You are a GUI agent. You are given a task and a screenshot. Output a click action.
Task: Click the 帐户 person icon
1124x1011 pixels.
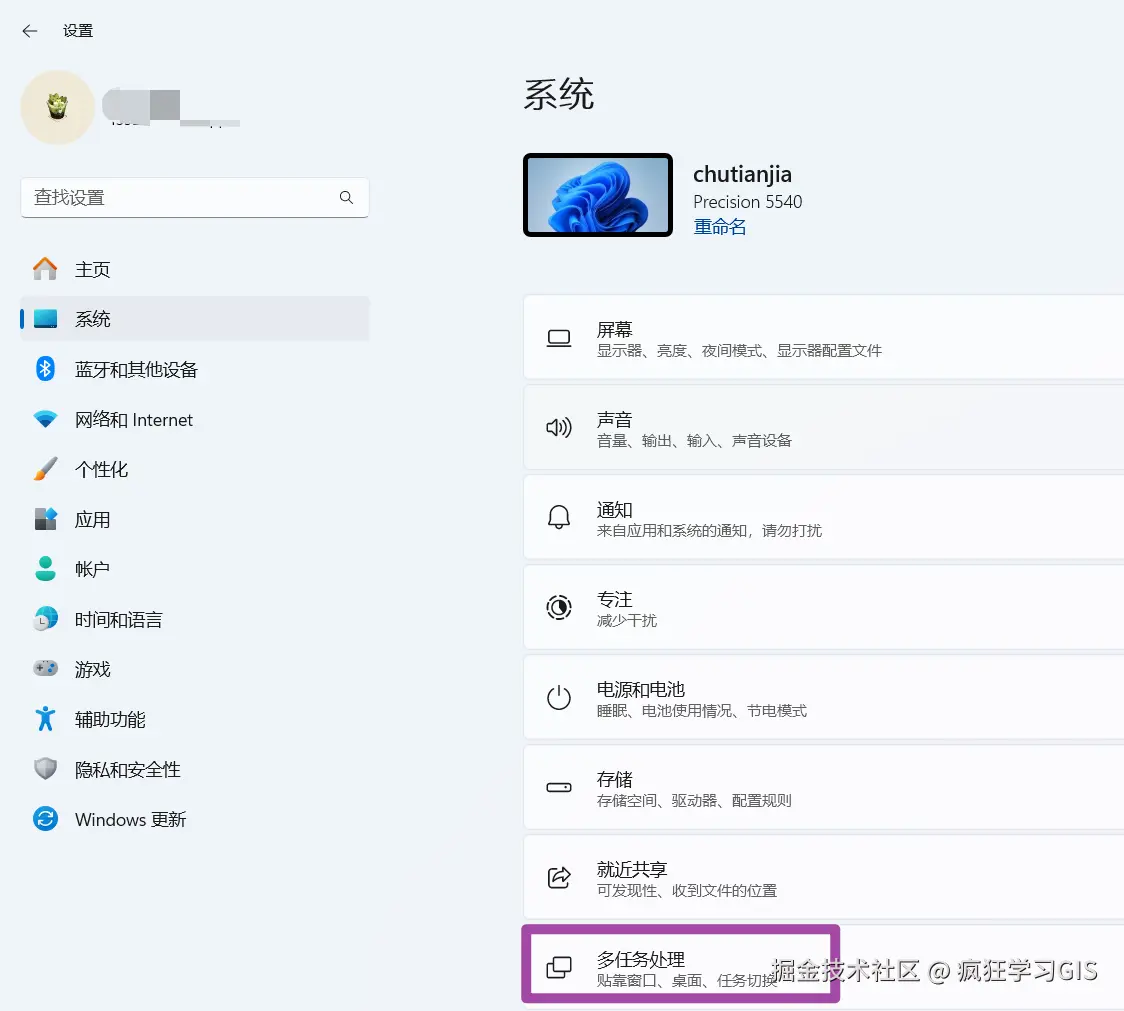point(45,569)
